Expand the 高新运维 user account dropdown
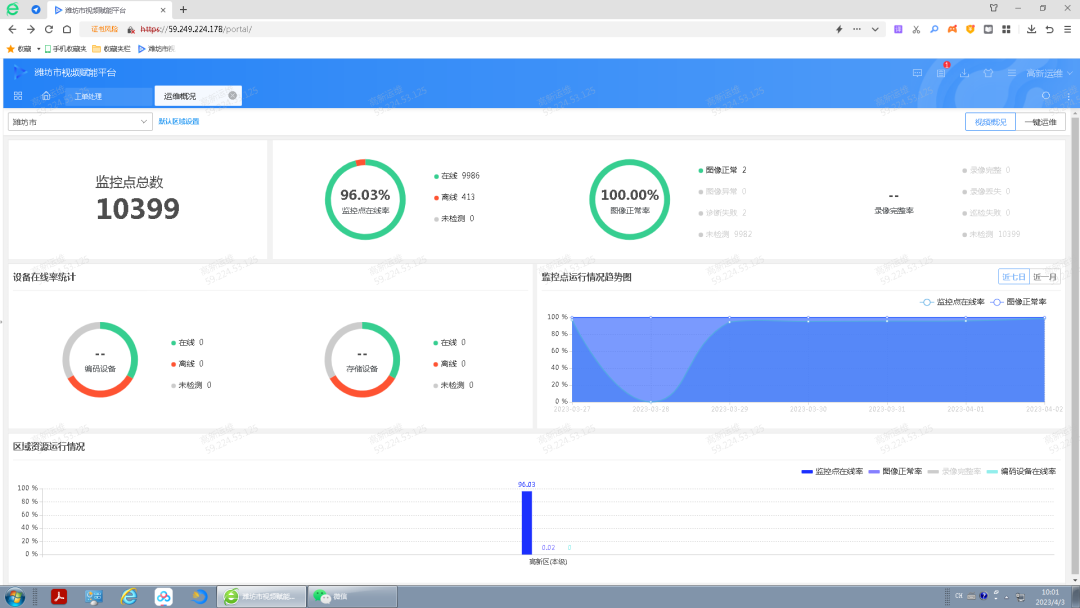This screenshot has height=608, width=1080. 1049,73
